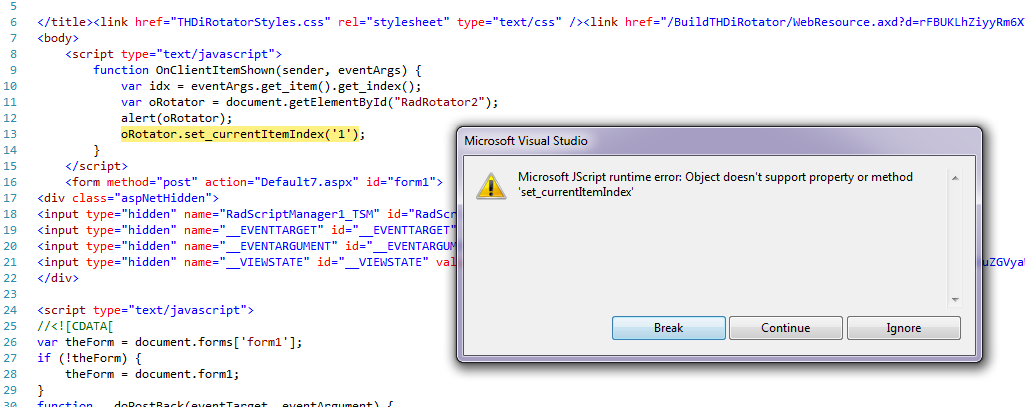Click the error message scrollbar down arrow
Image resolution: width=1025 pixels, height=407 pixels.
pos(955,300)
